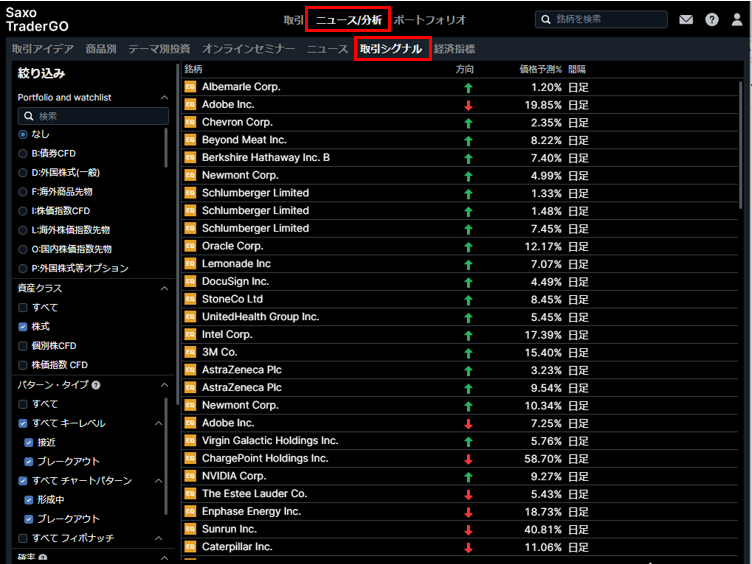
Task: Enable the 個別株CFD checkbox
Action: click(x=23, y=346)
